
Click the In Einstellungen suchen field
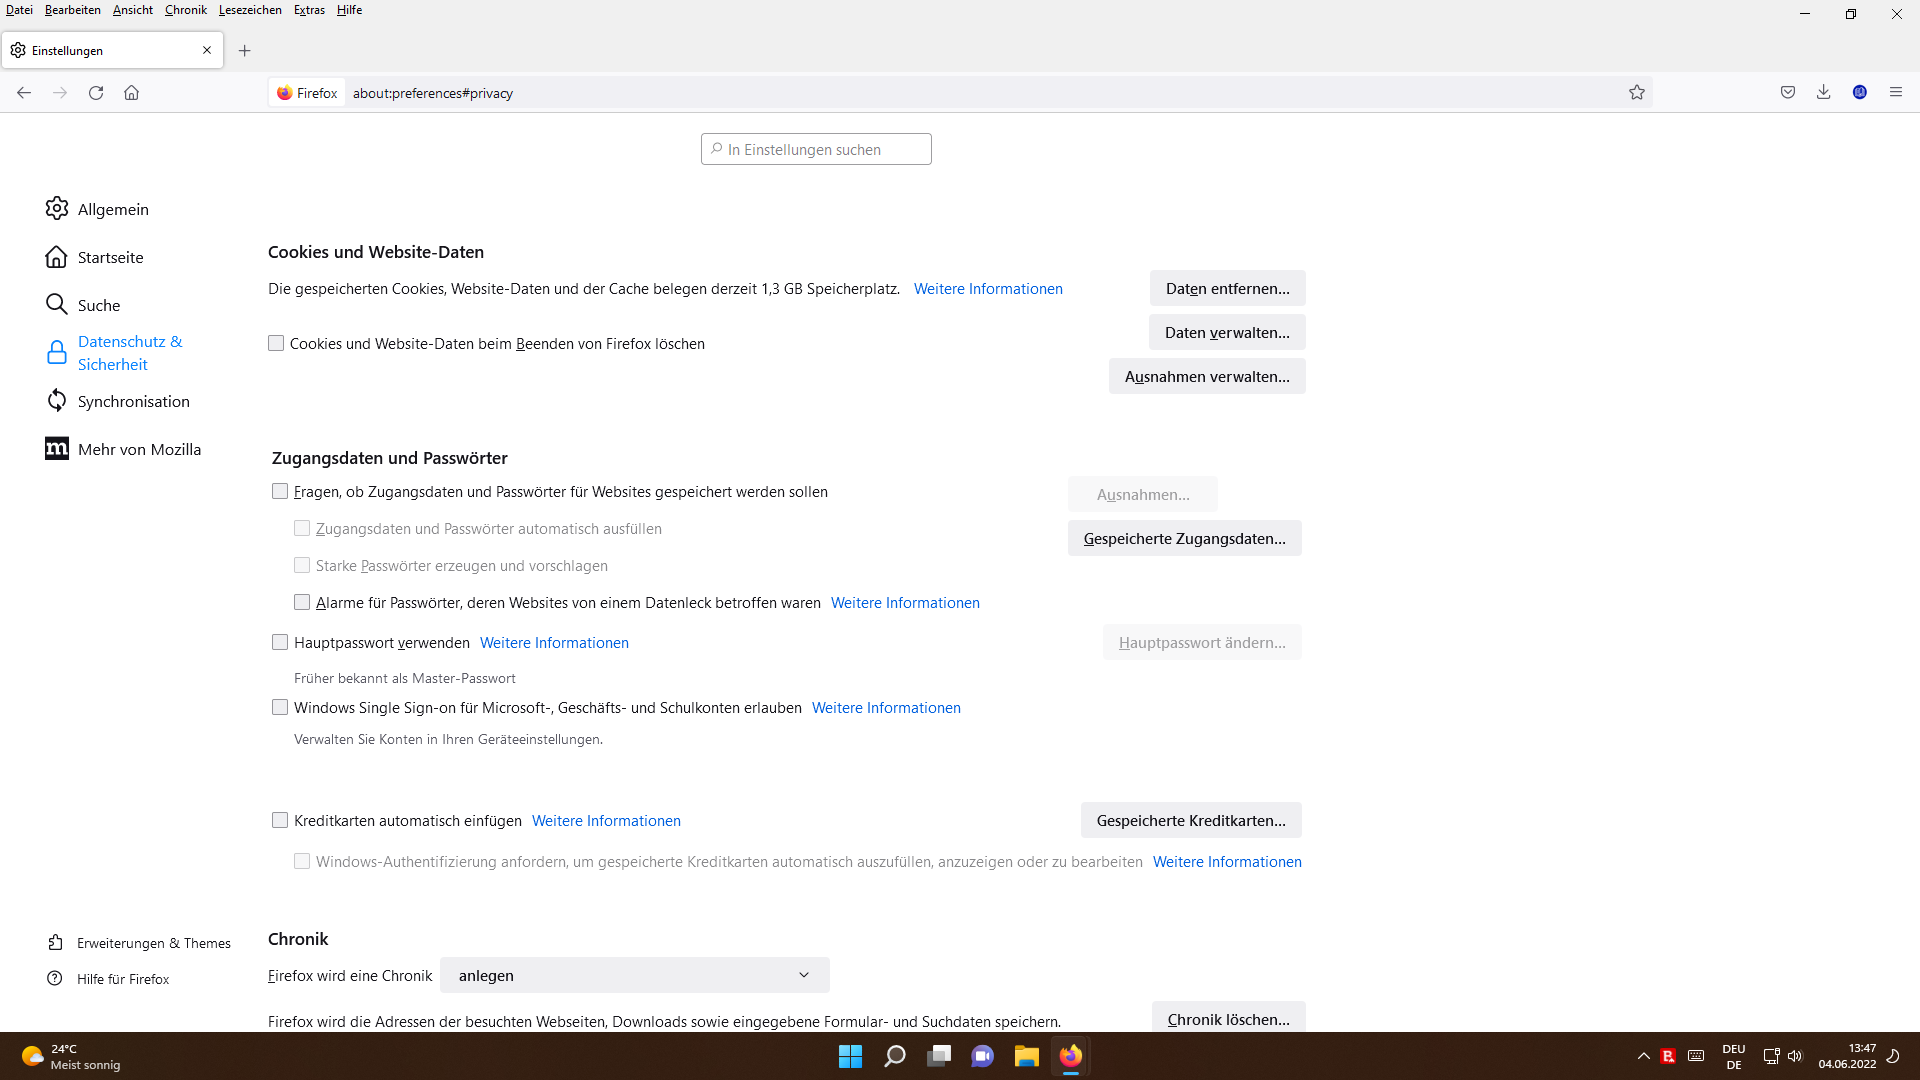tap(816, 149)
